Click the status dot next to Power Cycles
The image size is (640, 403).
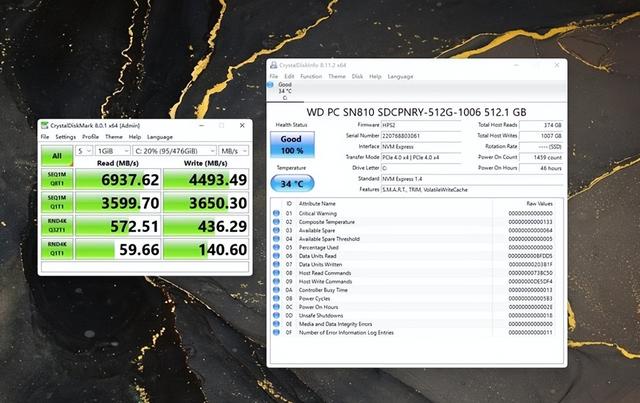click(275, 298)
